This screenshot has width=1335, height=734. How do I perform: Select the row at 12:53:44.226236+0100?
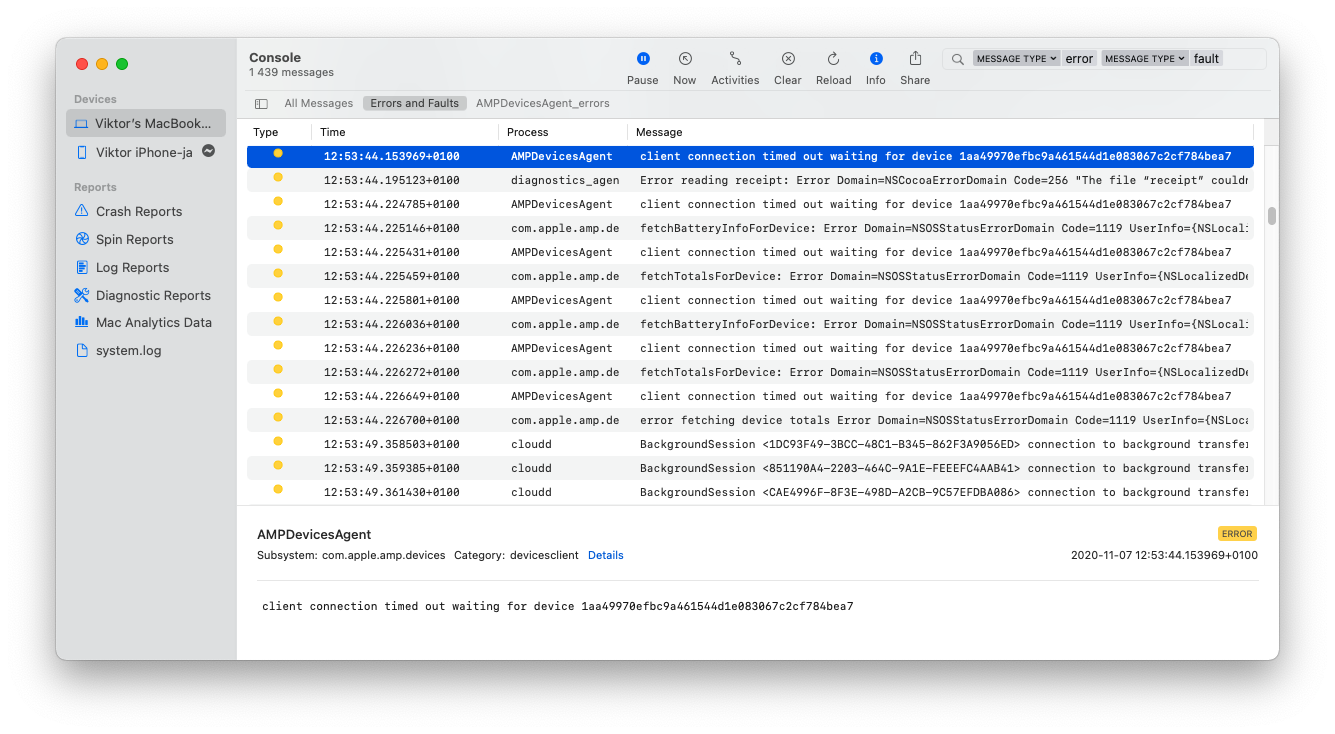(x=750, y=348)
